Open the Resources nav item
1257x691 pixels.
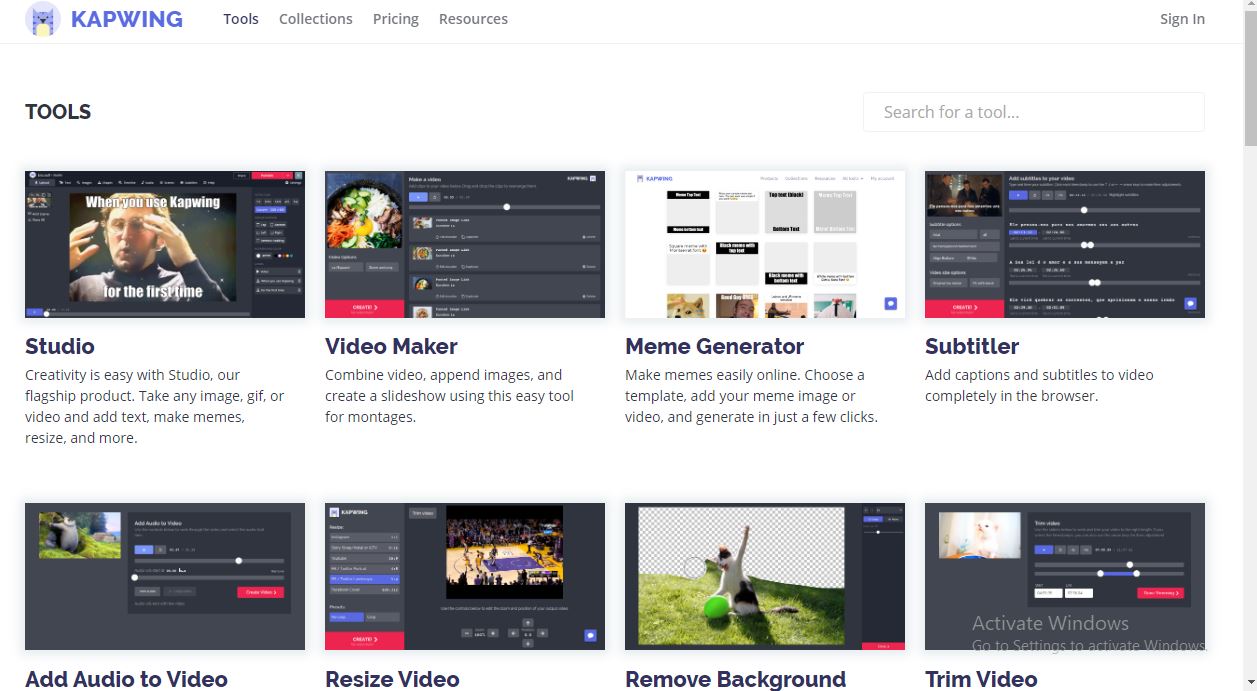473,19
